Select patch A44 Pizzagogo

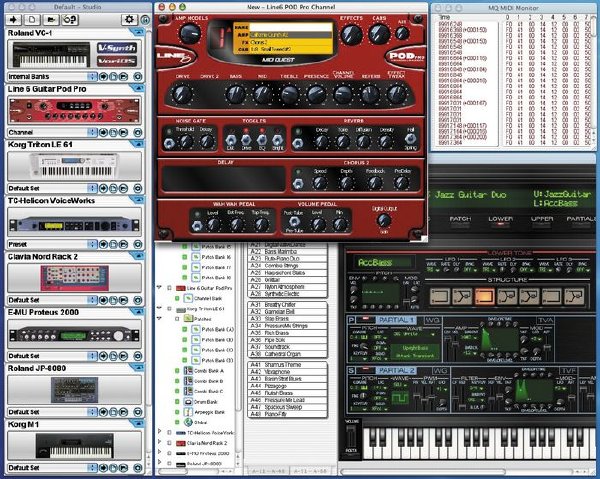288,386
